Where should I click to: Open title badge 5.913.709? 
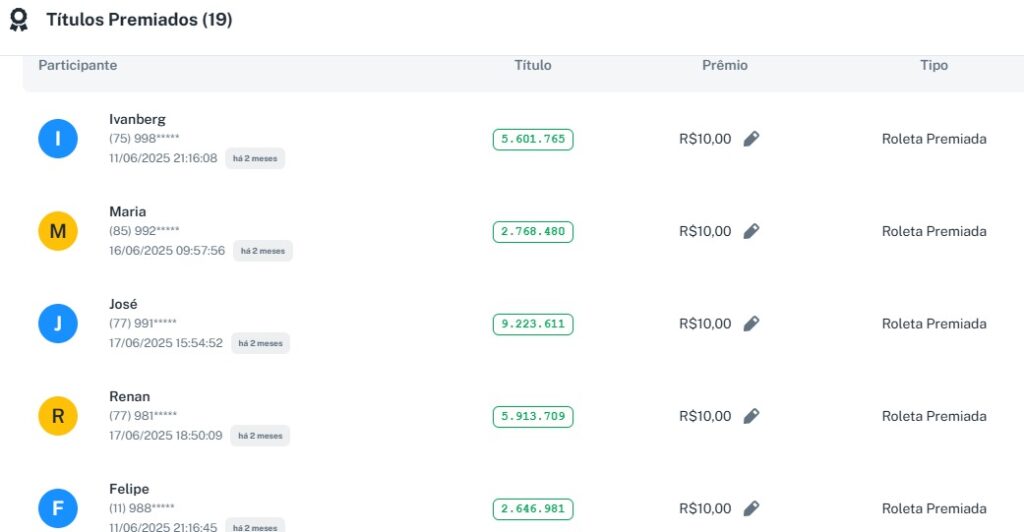pyautogui.click(x=533, y=417)
